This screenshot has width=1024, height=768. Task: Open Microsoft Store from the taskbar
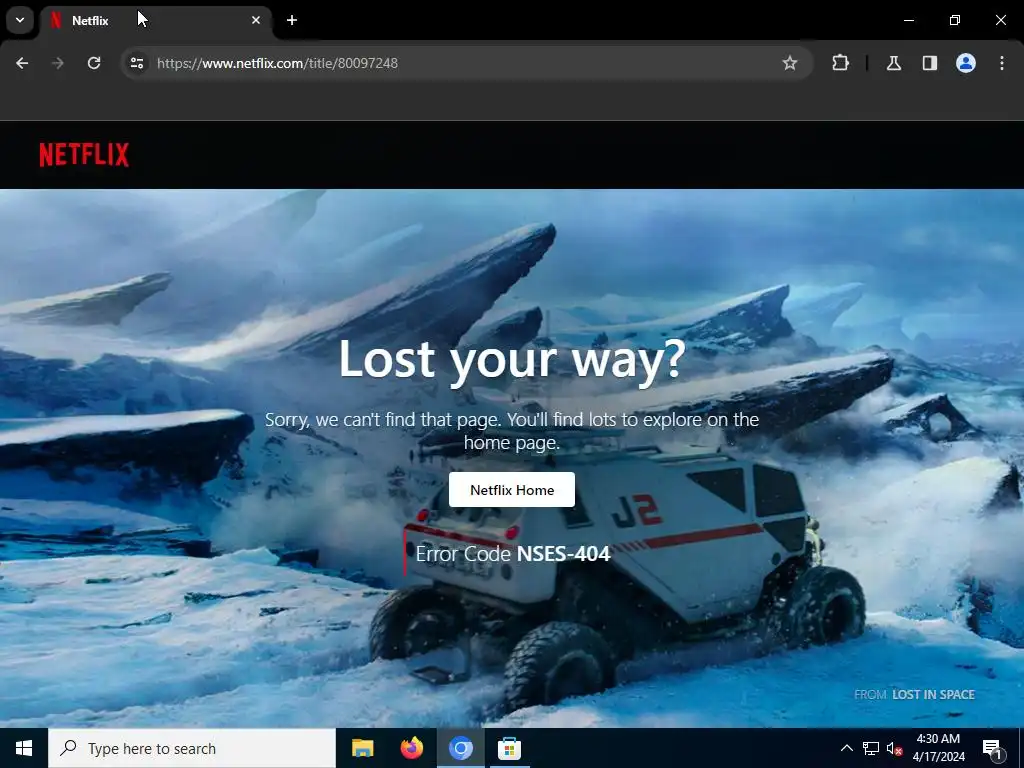pos(509,748)
